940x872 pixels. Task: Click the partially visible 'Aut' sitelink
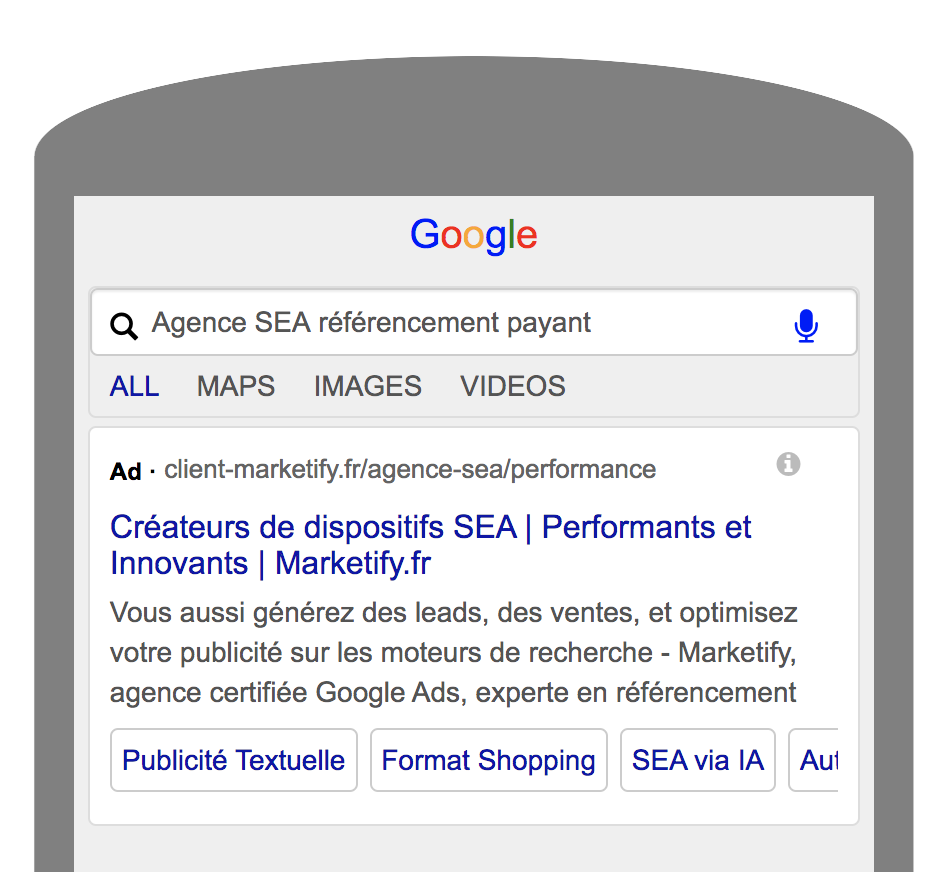click(x=817, y=760)
